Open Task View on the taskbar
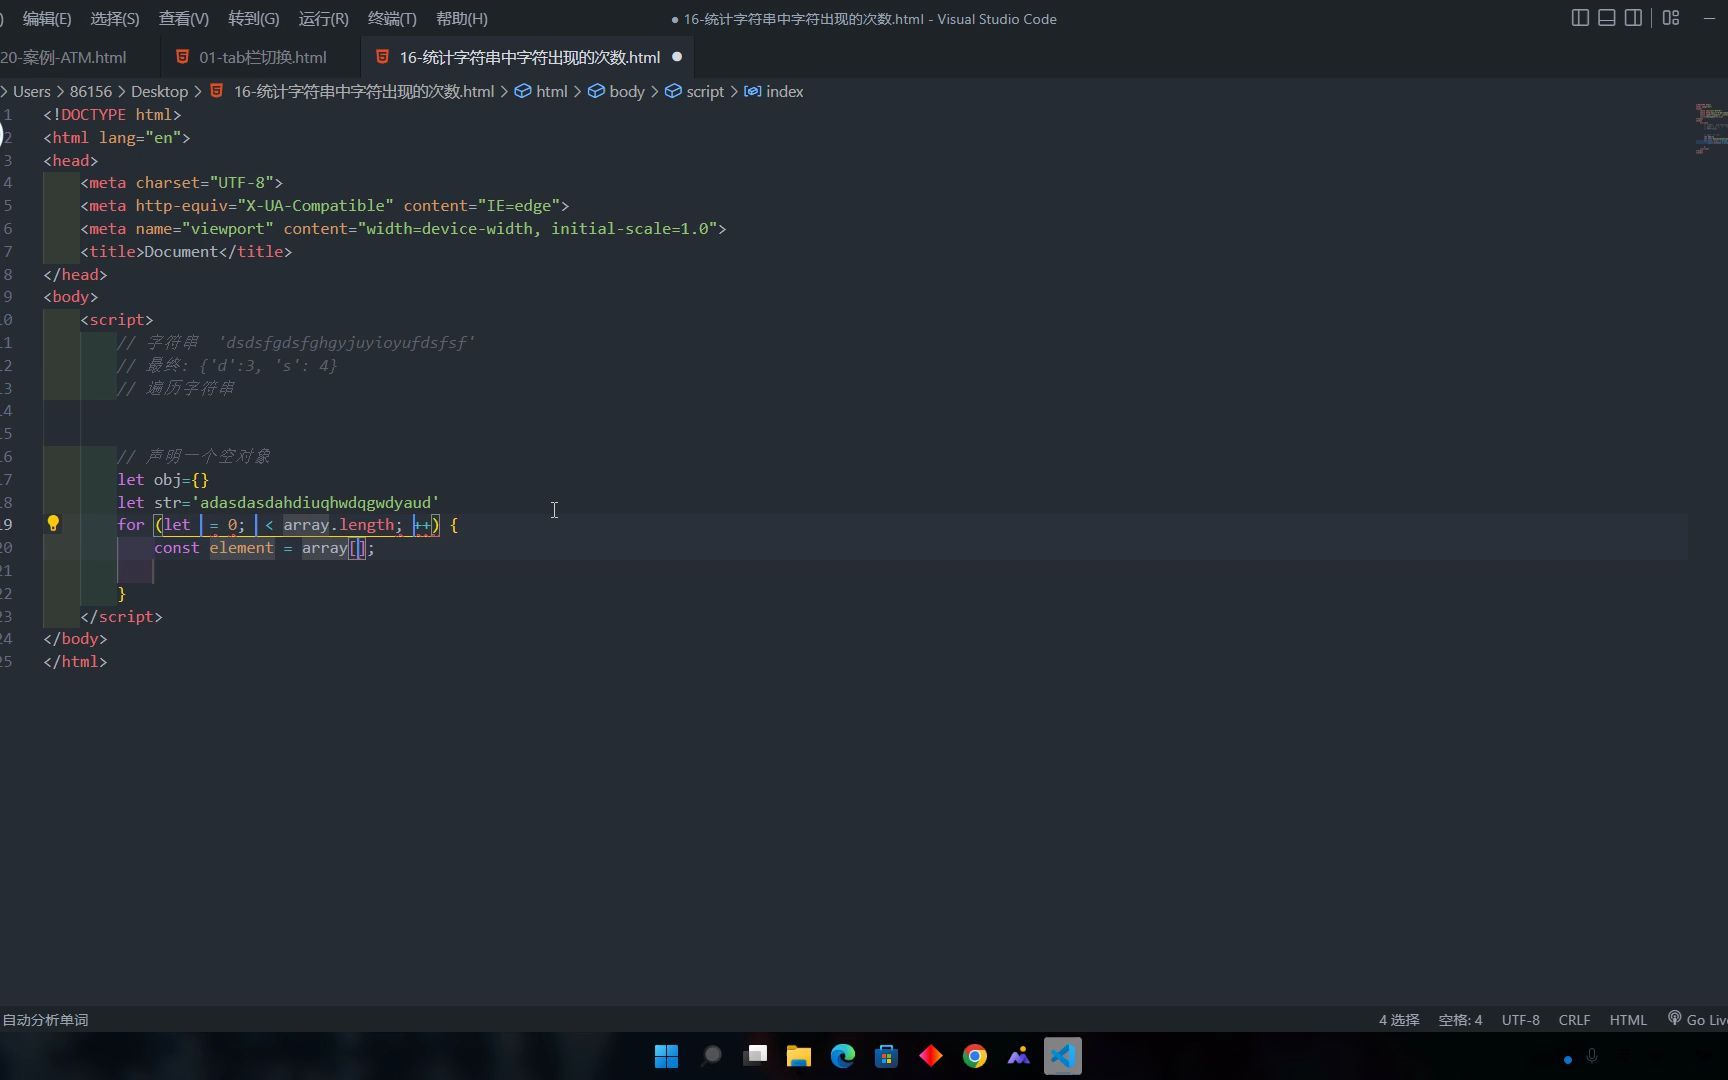The height and width of the screenshot is (1080, 1728). click(755, 1056)
